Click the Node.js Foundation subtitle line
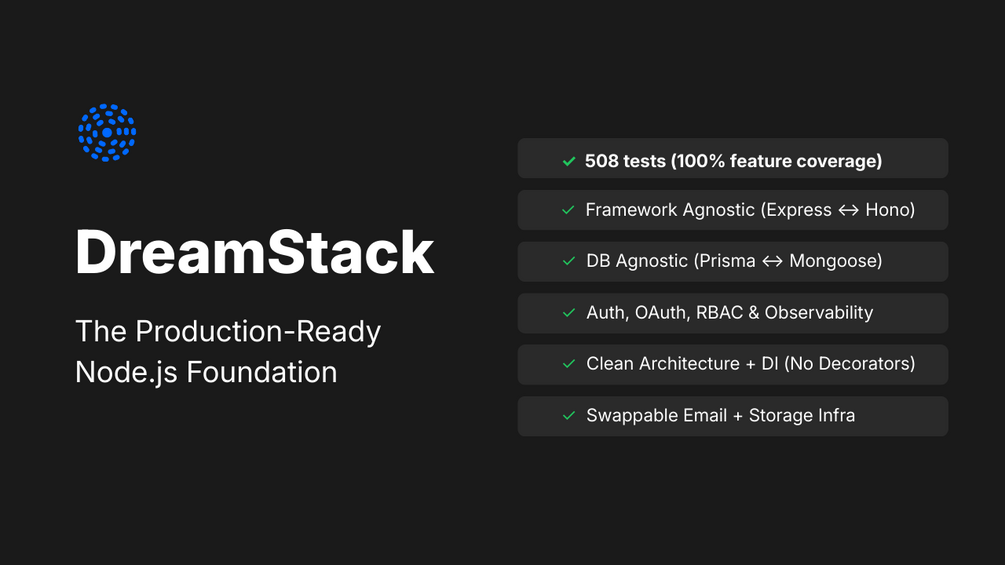 click(206, 372)
